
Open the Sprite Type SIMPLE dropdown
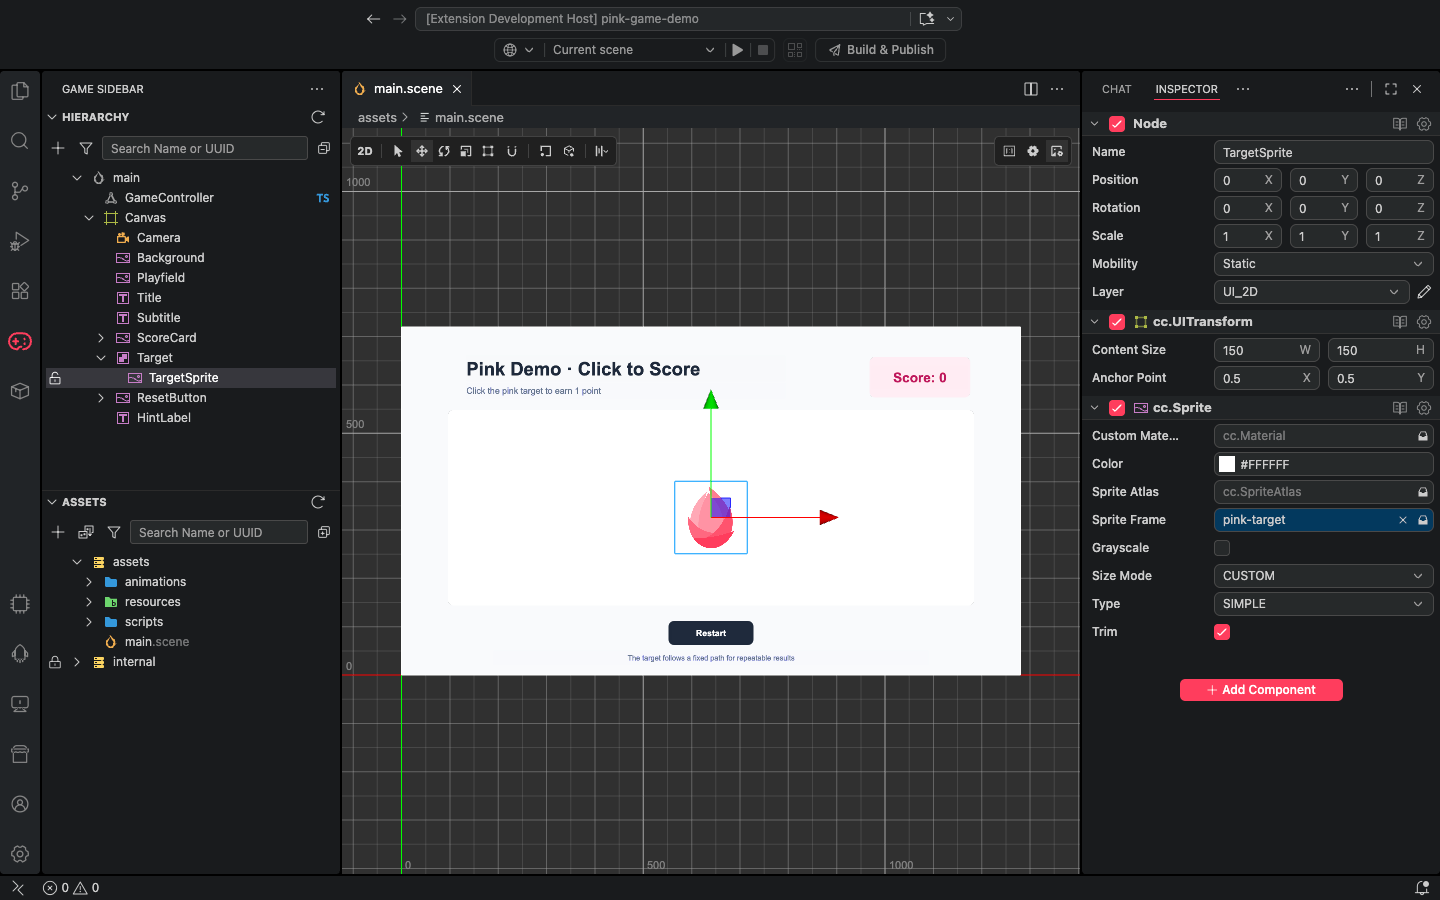(1323, 604)
